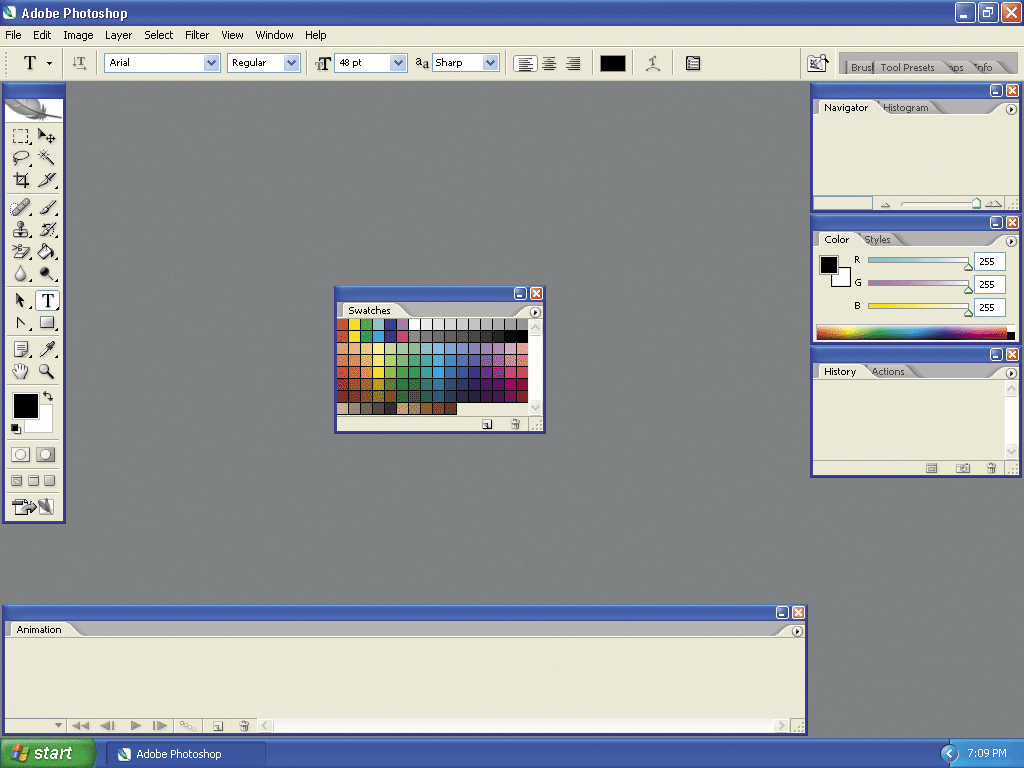Click the Create Warped Text icon
The height and width of the screenshot is (768, 1024).
pyautogui.click(x=652, y=63)
